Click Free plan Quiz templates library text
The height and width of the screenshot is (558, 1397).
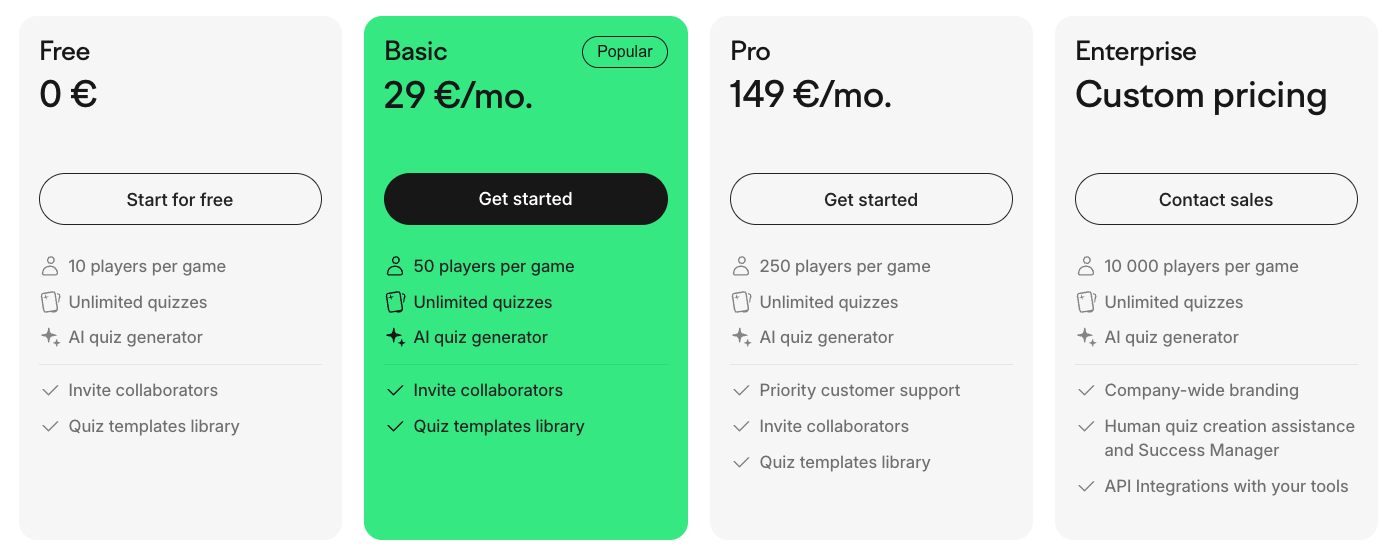tap(154, 426)
